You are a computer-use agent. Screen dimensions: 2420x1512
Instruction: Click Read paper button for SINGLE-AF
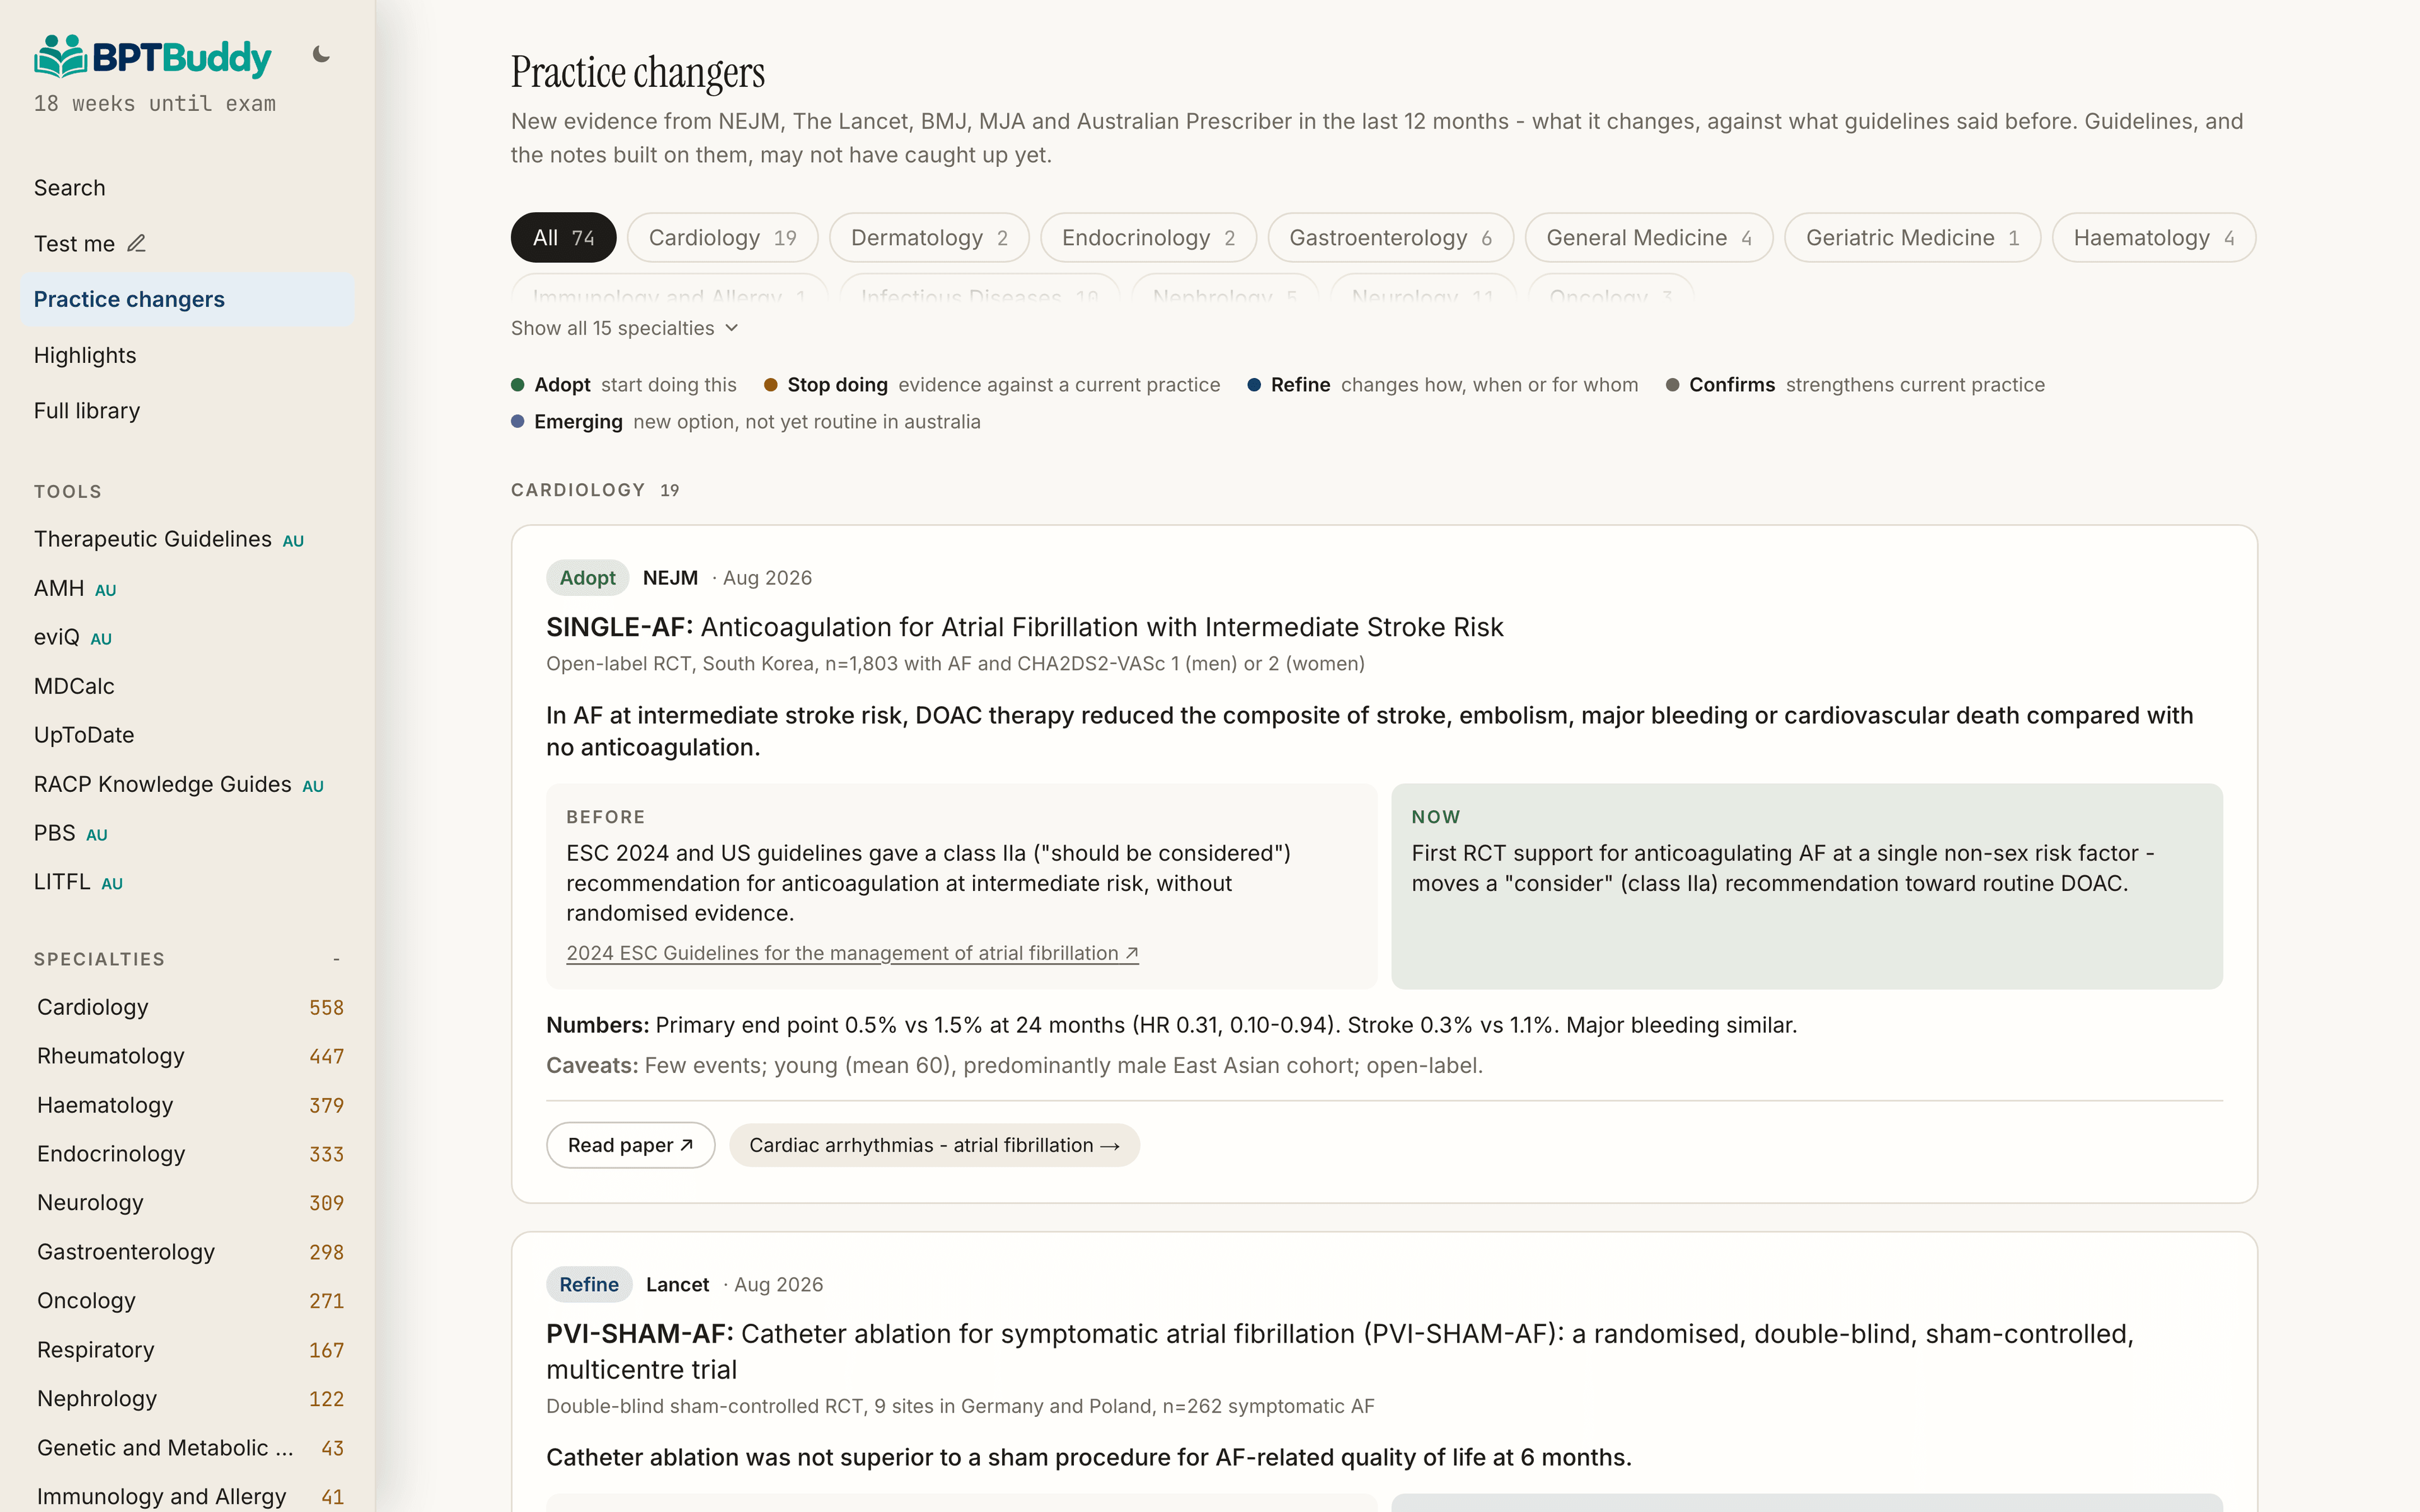coord(630,1145)
